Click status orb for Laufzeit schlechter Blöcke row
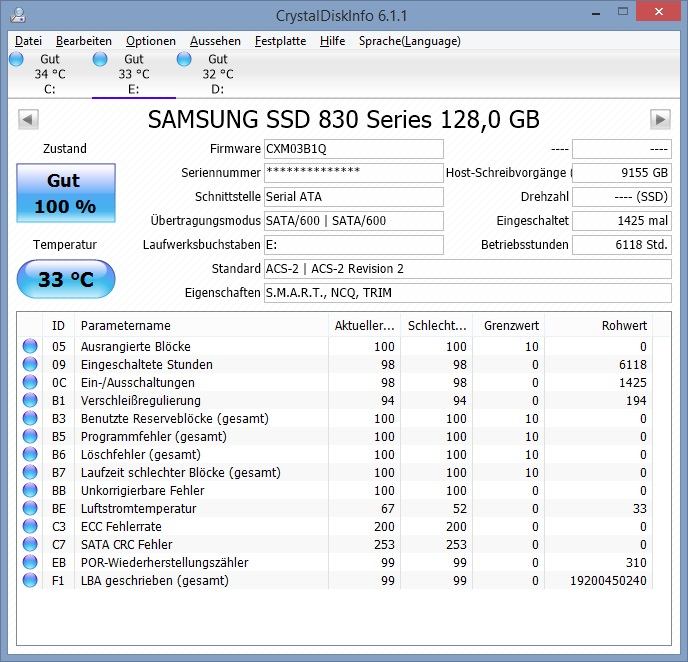Image resolution: width=688 pixels, height=662 pixels. (30, 472)
